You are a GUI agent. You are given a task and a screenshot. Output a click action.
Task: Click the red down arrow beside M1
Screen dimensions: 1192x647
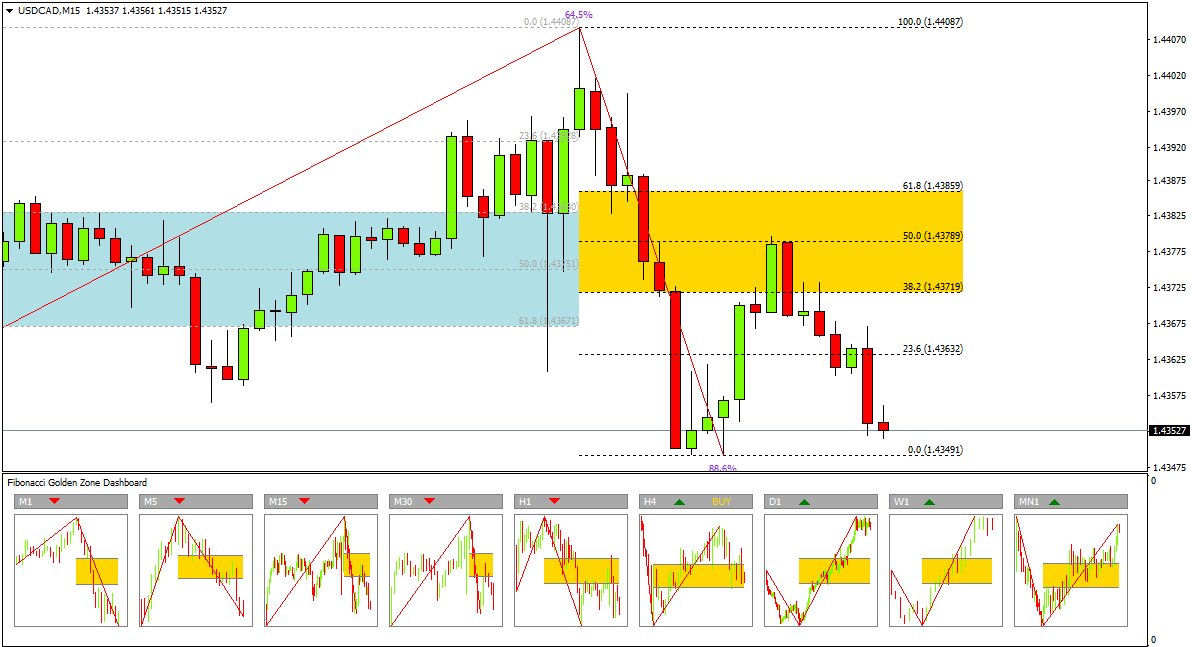point(54,501)
